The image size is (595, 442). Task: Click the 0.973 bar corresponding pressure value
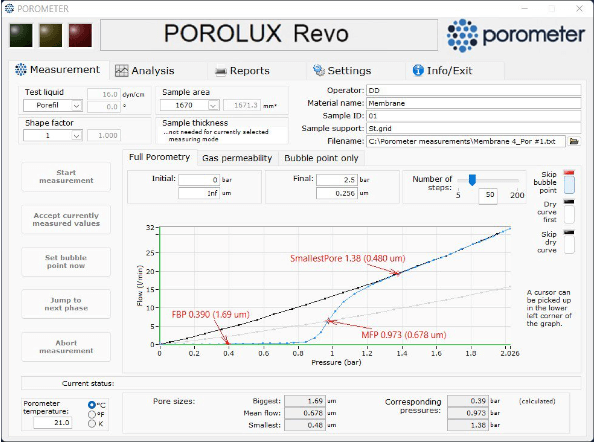(467, 413)
